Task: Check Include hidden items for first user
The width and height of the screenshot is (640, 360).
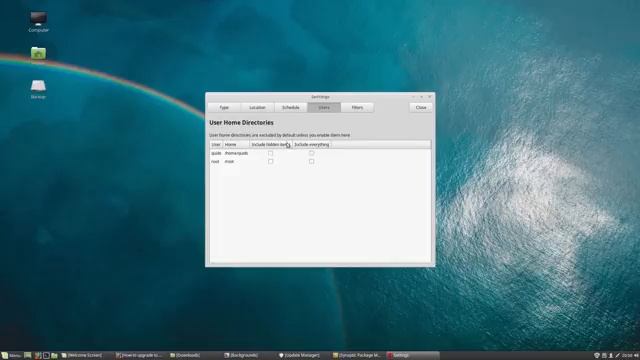Action: coord(271,153)
